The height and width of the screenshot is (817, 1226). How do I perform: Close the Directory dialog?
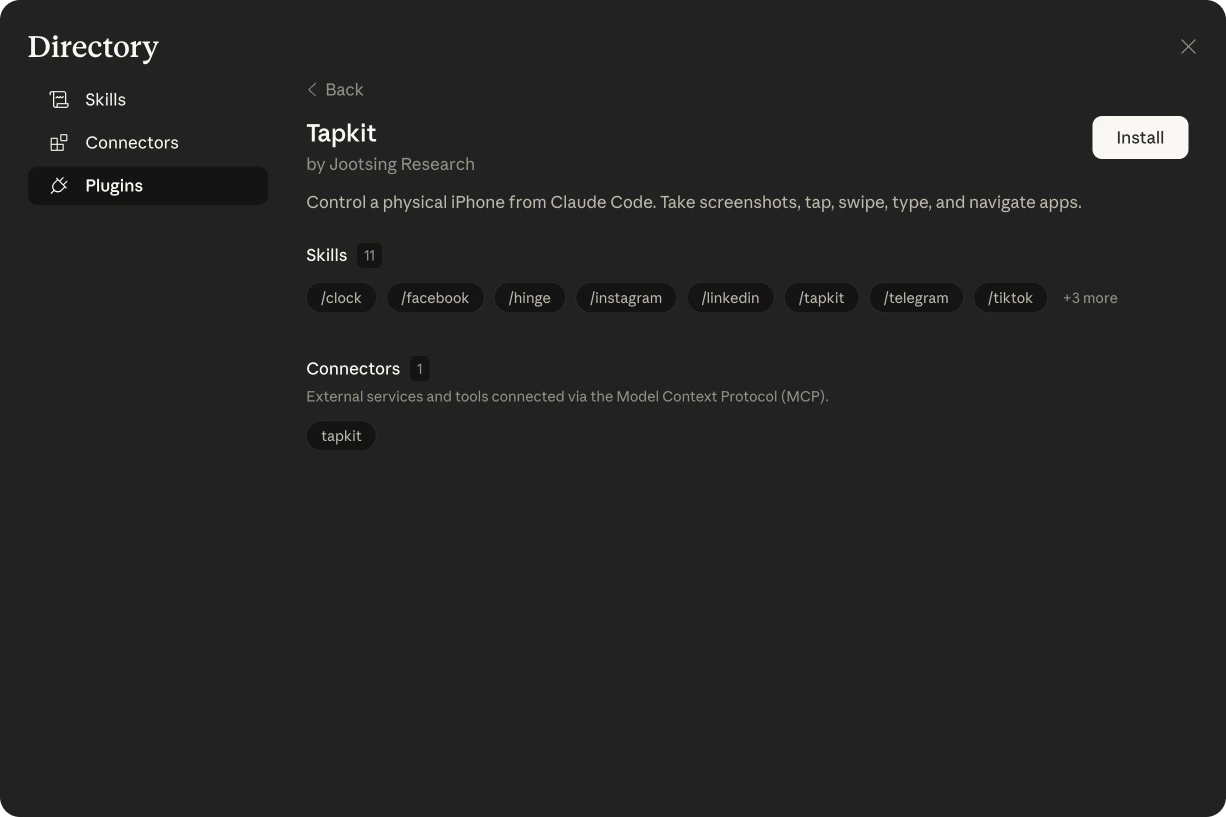tap(1188, 46)
